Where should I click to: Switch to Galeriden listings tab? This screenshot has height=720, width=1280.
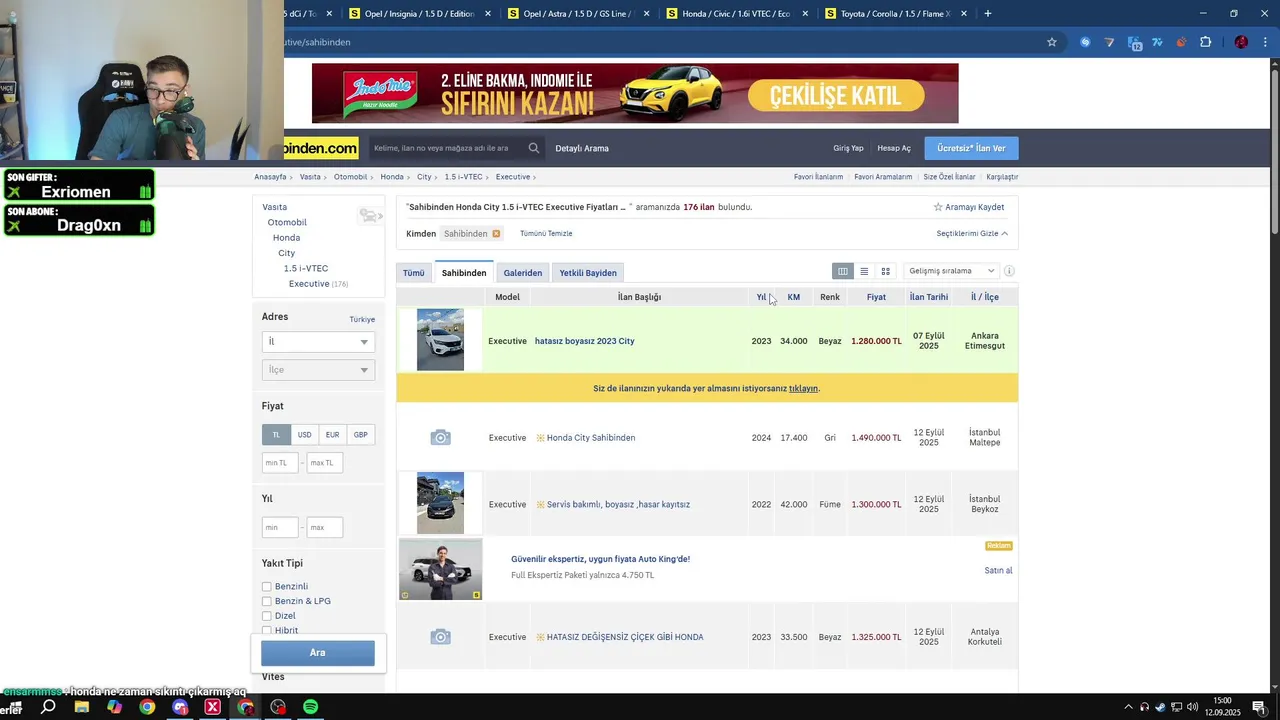[x=523, y=273]
